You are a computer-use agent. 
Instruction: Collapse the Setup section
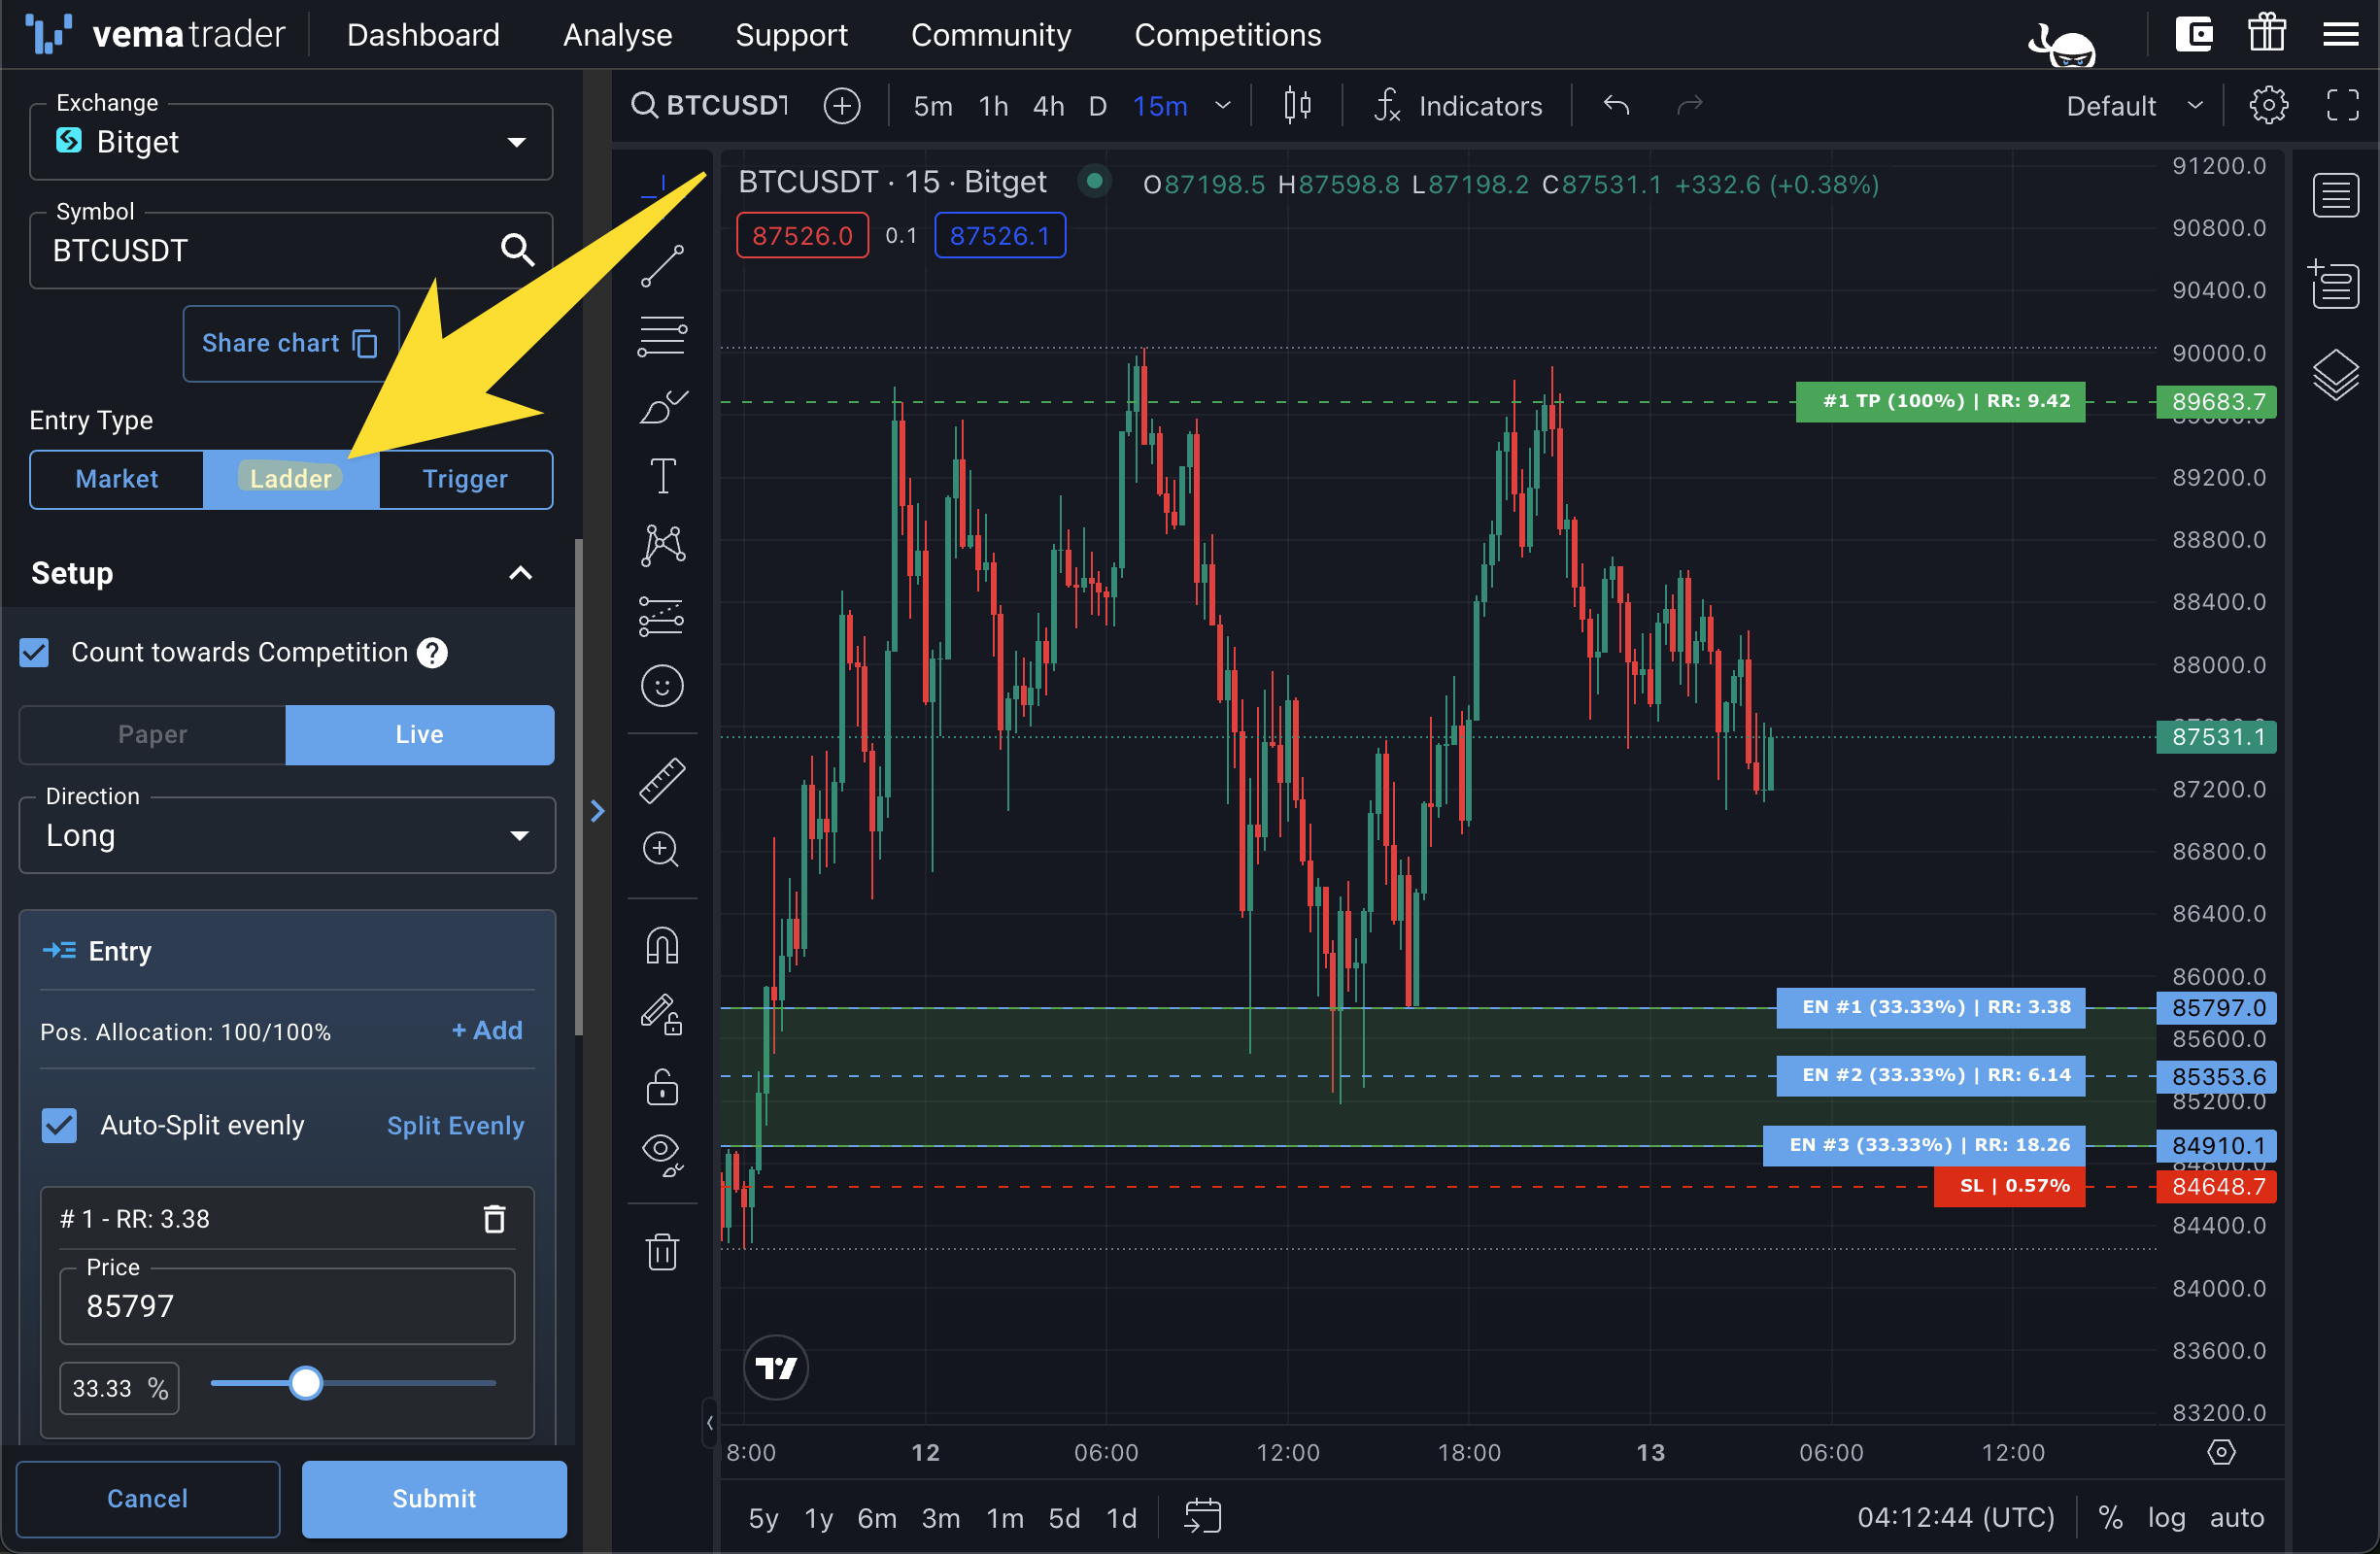[520, 573]
